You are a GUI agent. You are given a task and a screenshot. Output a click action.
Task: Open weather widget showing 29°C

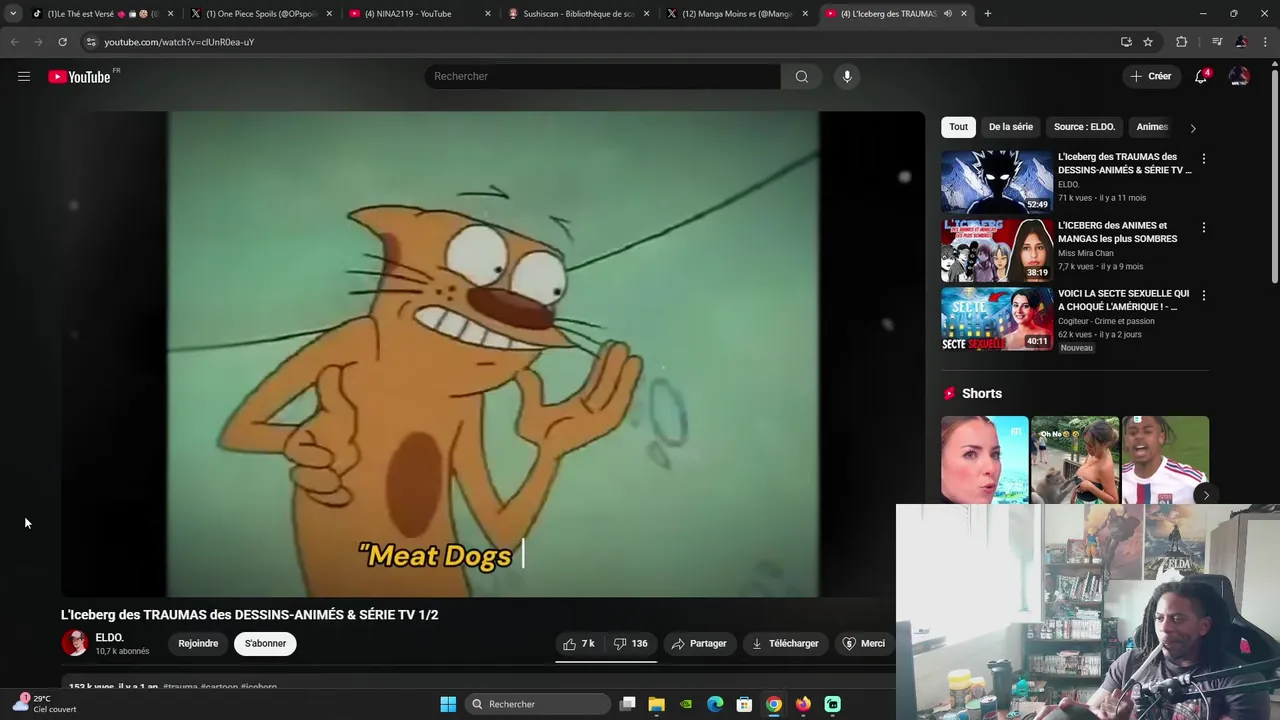point(44,704)
